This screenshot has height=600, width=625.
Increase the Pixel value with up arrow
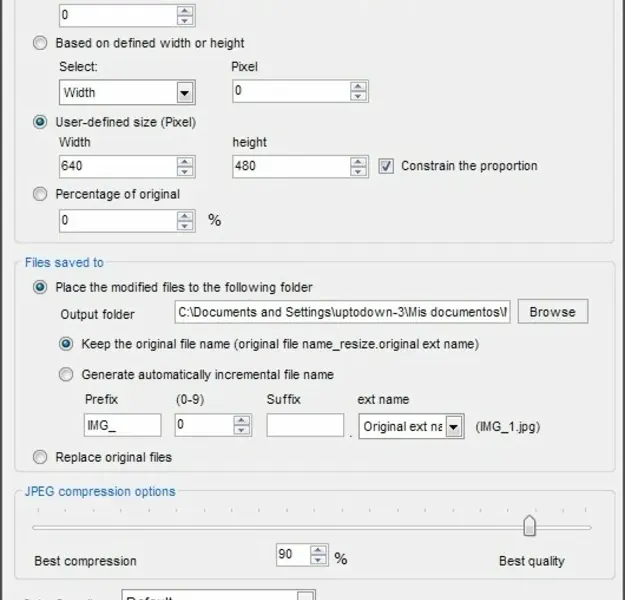pyautogui.click(x=358, y=87)
